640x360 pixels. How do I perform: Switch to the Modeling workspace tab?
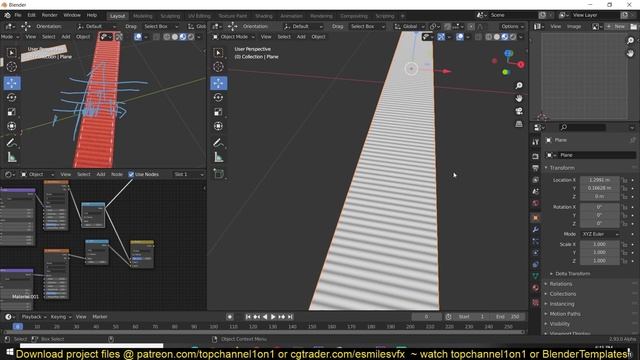[x=142, y=16]
